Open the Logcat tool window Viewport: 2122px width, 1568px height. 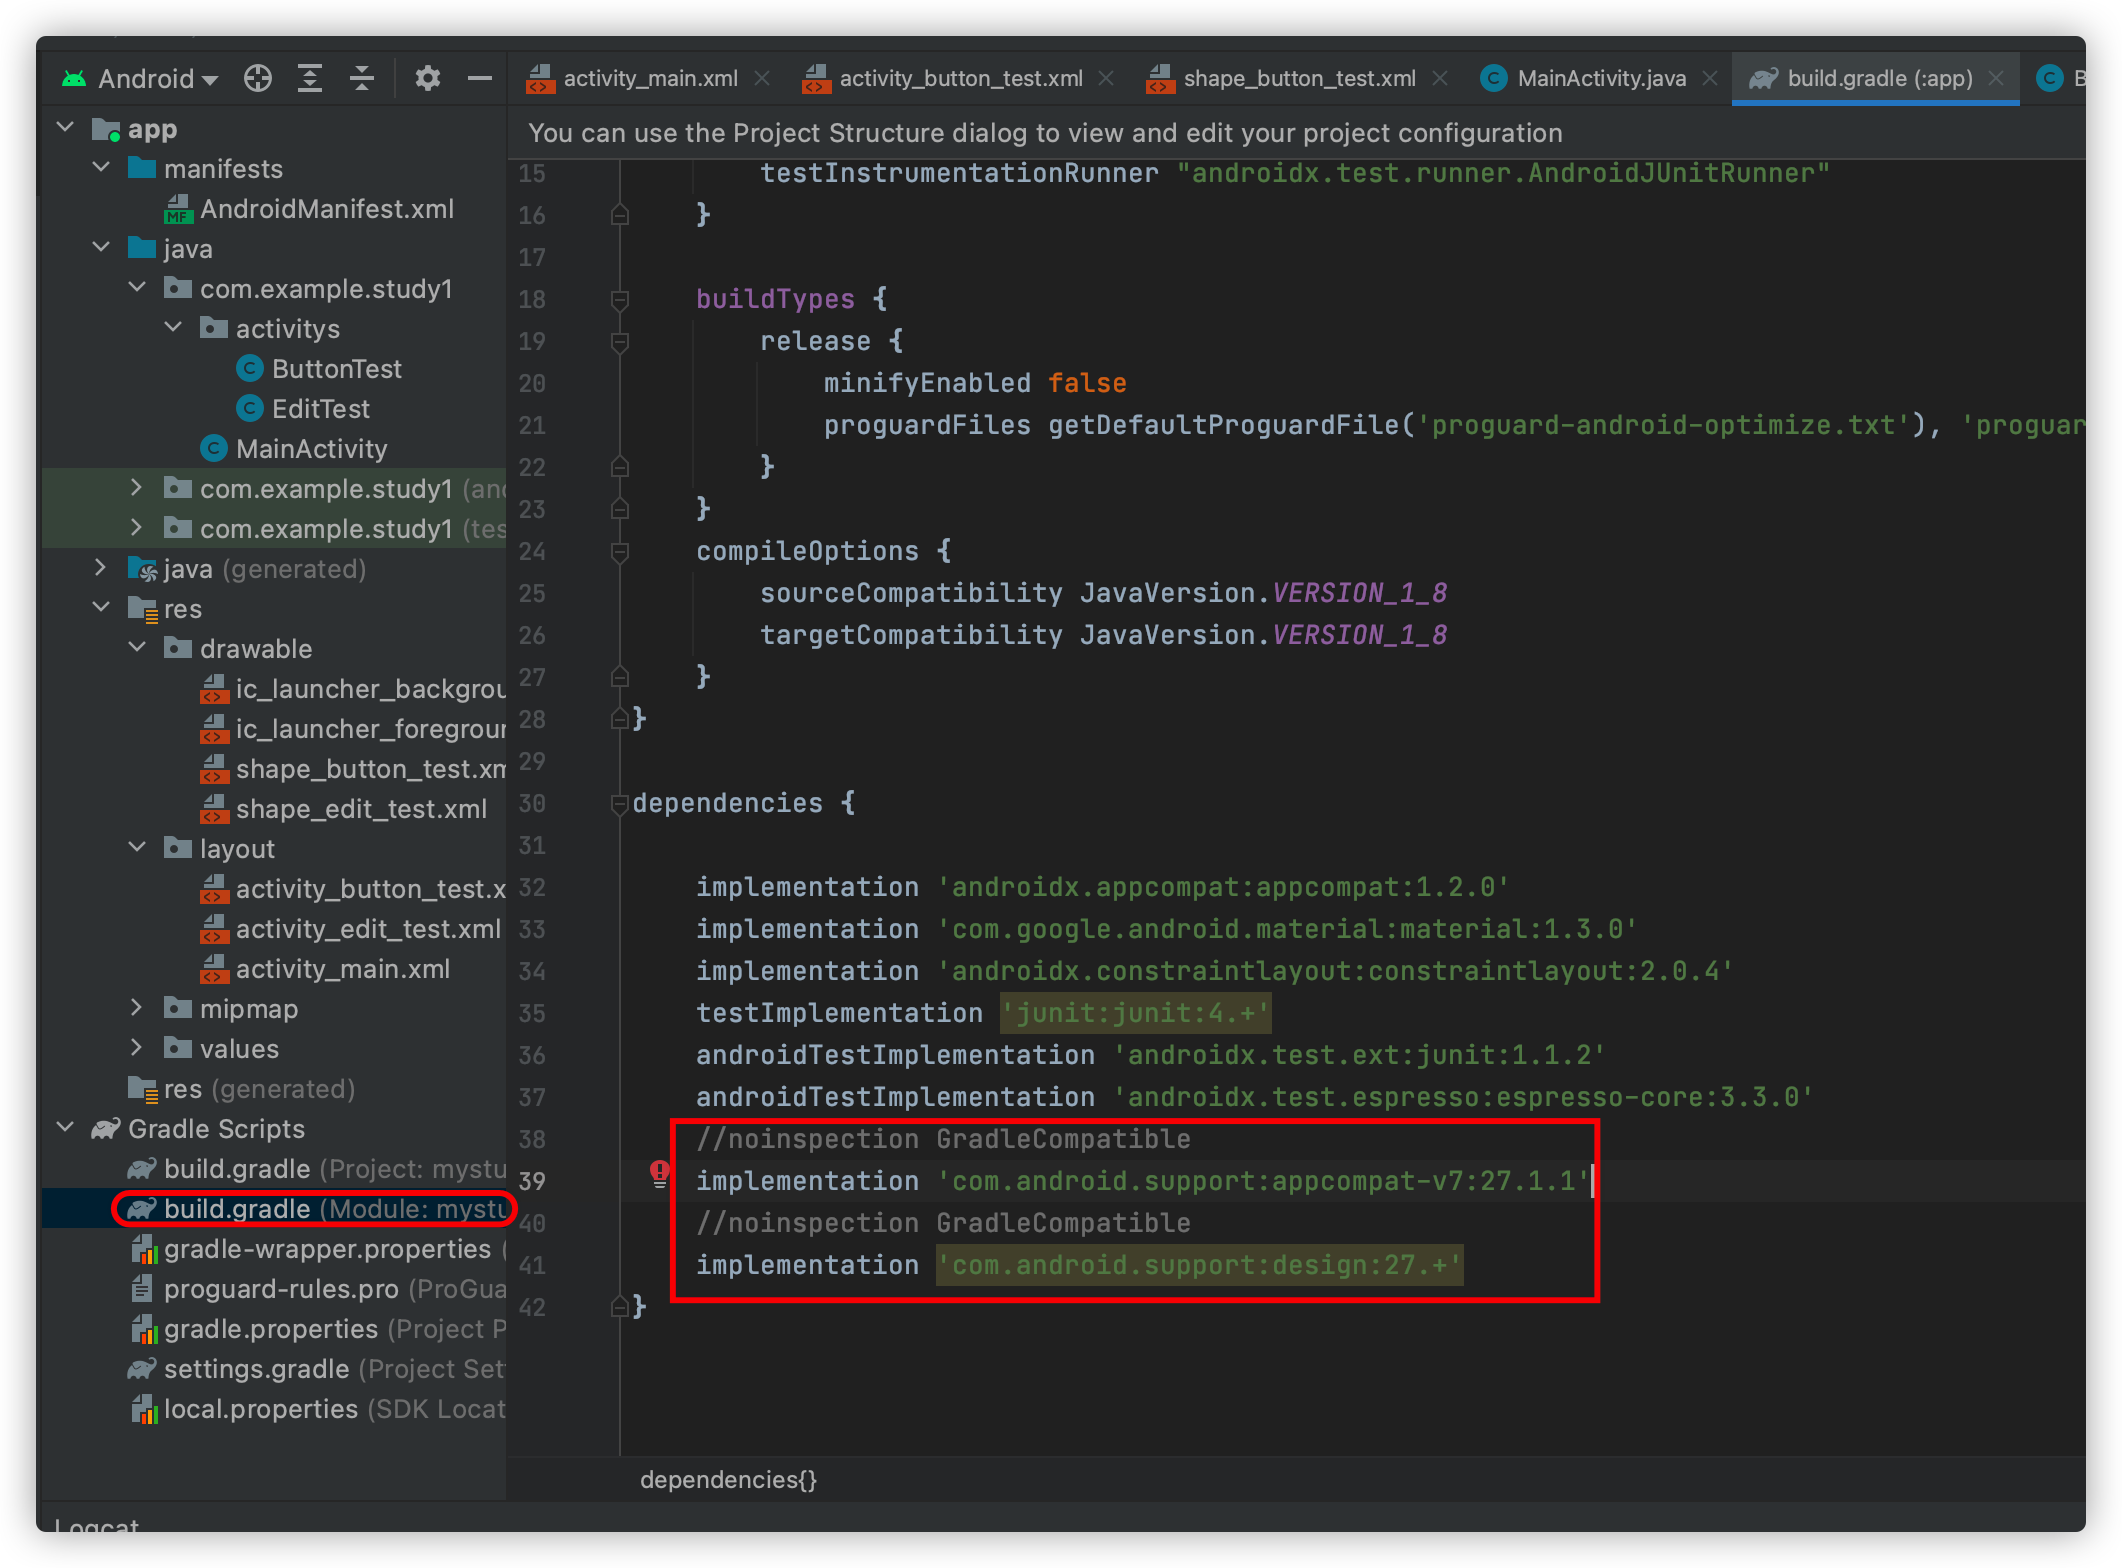tap(96, 1524)
